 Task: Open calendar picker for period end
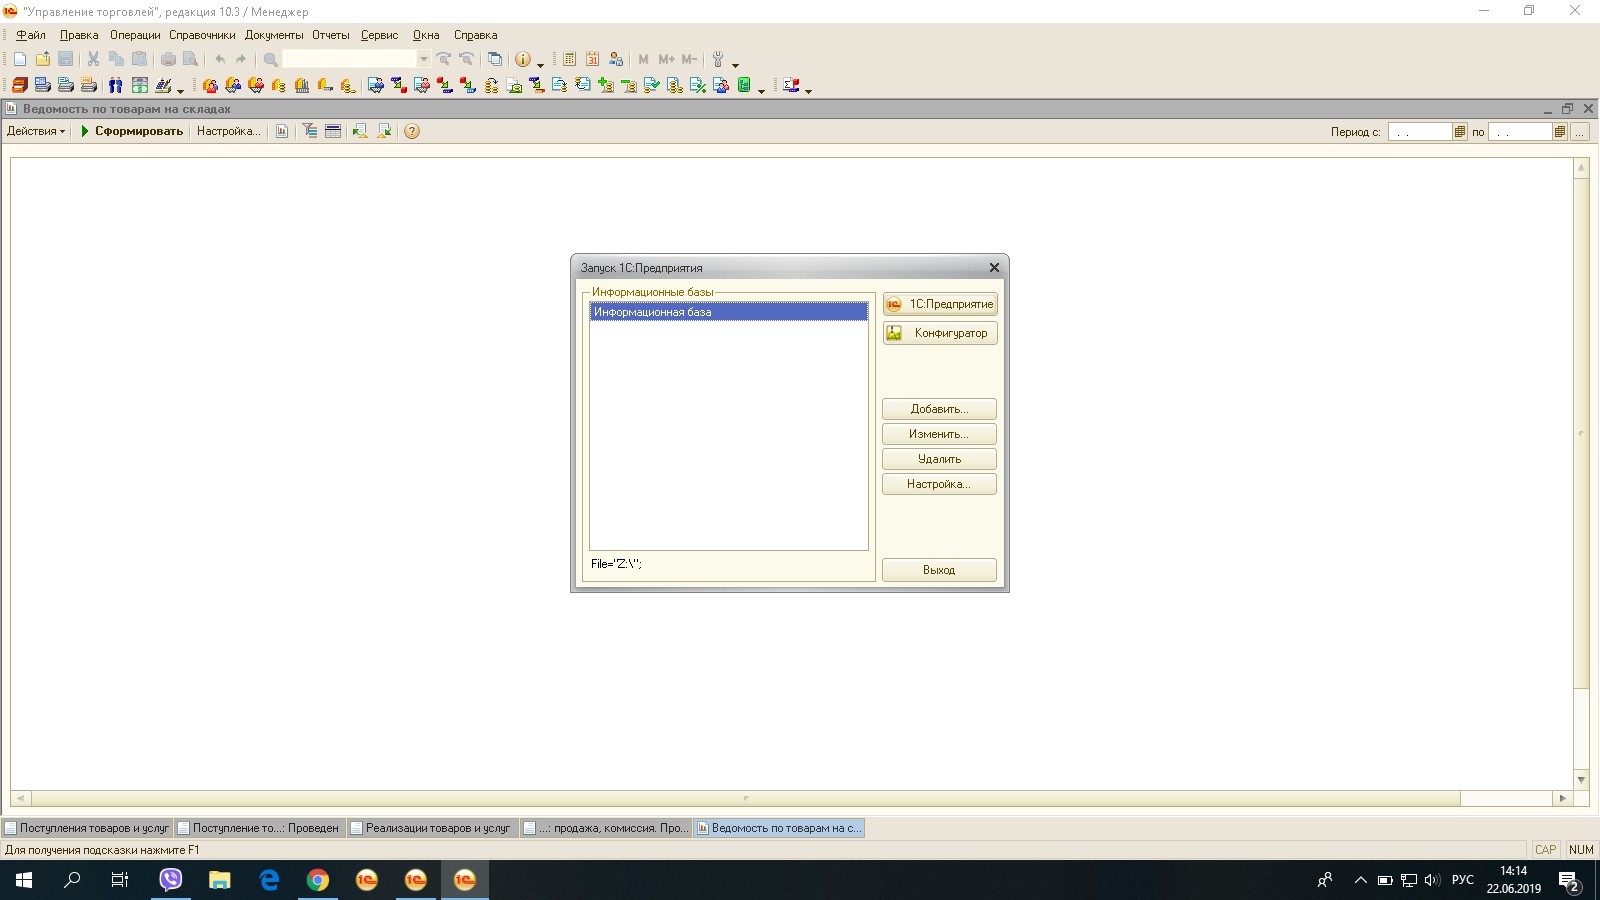point(1560,131)
